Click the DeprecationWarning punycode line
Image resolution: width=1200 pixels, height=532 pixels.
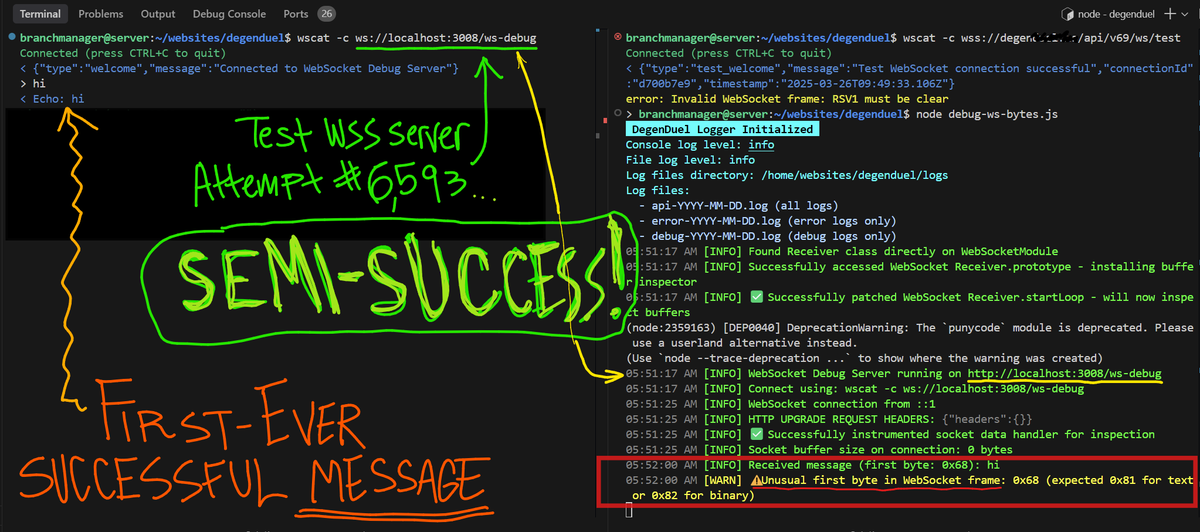coord(910,335)
